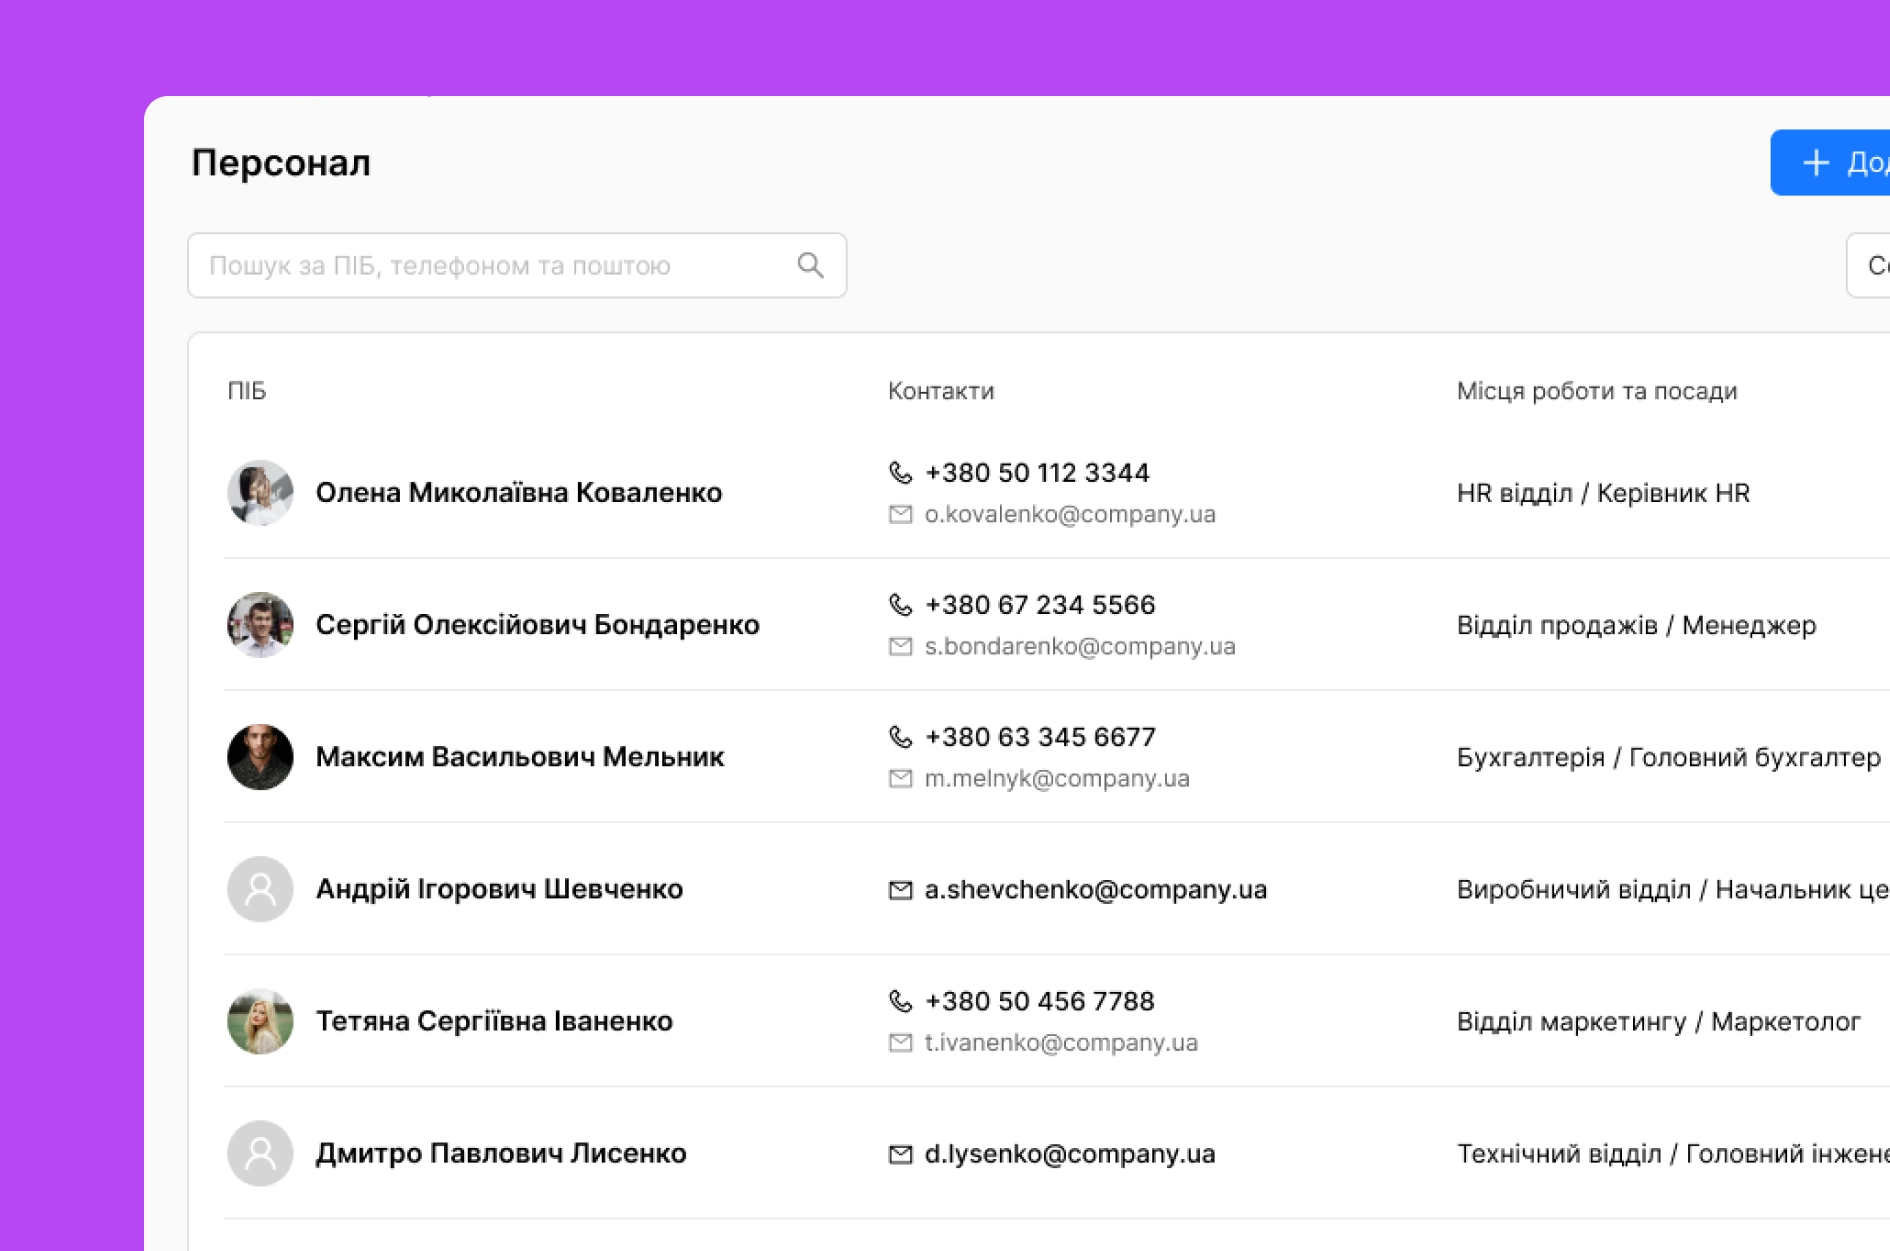Click email d.lysenko@company.ua
Image resolution: width=1890 pixels, height=1251 pixels.
pyautogui.click(x=1070, y=1153)
